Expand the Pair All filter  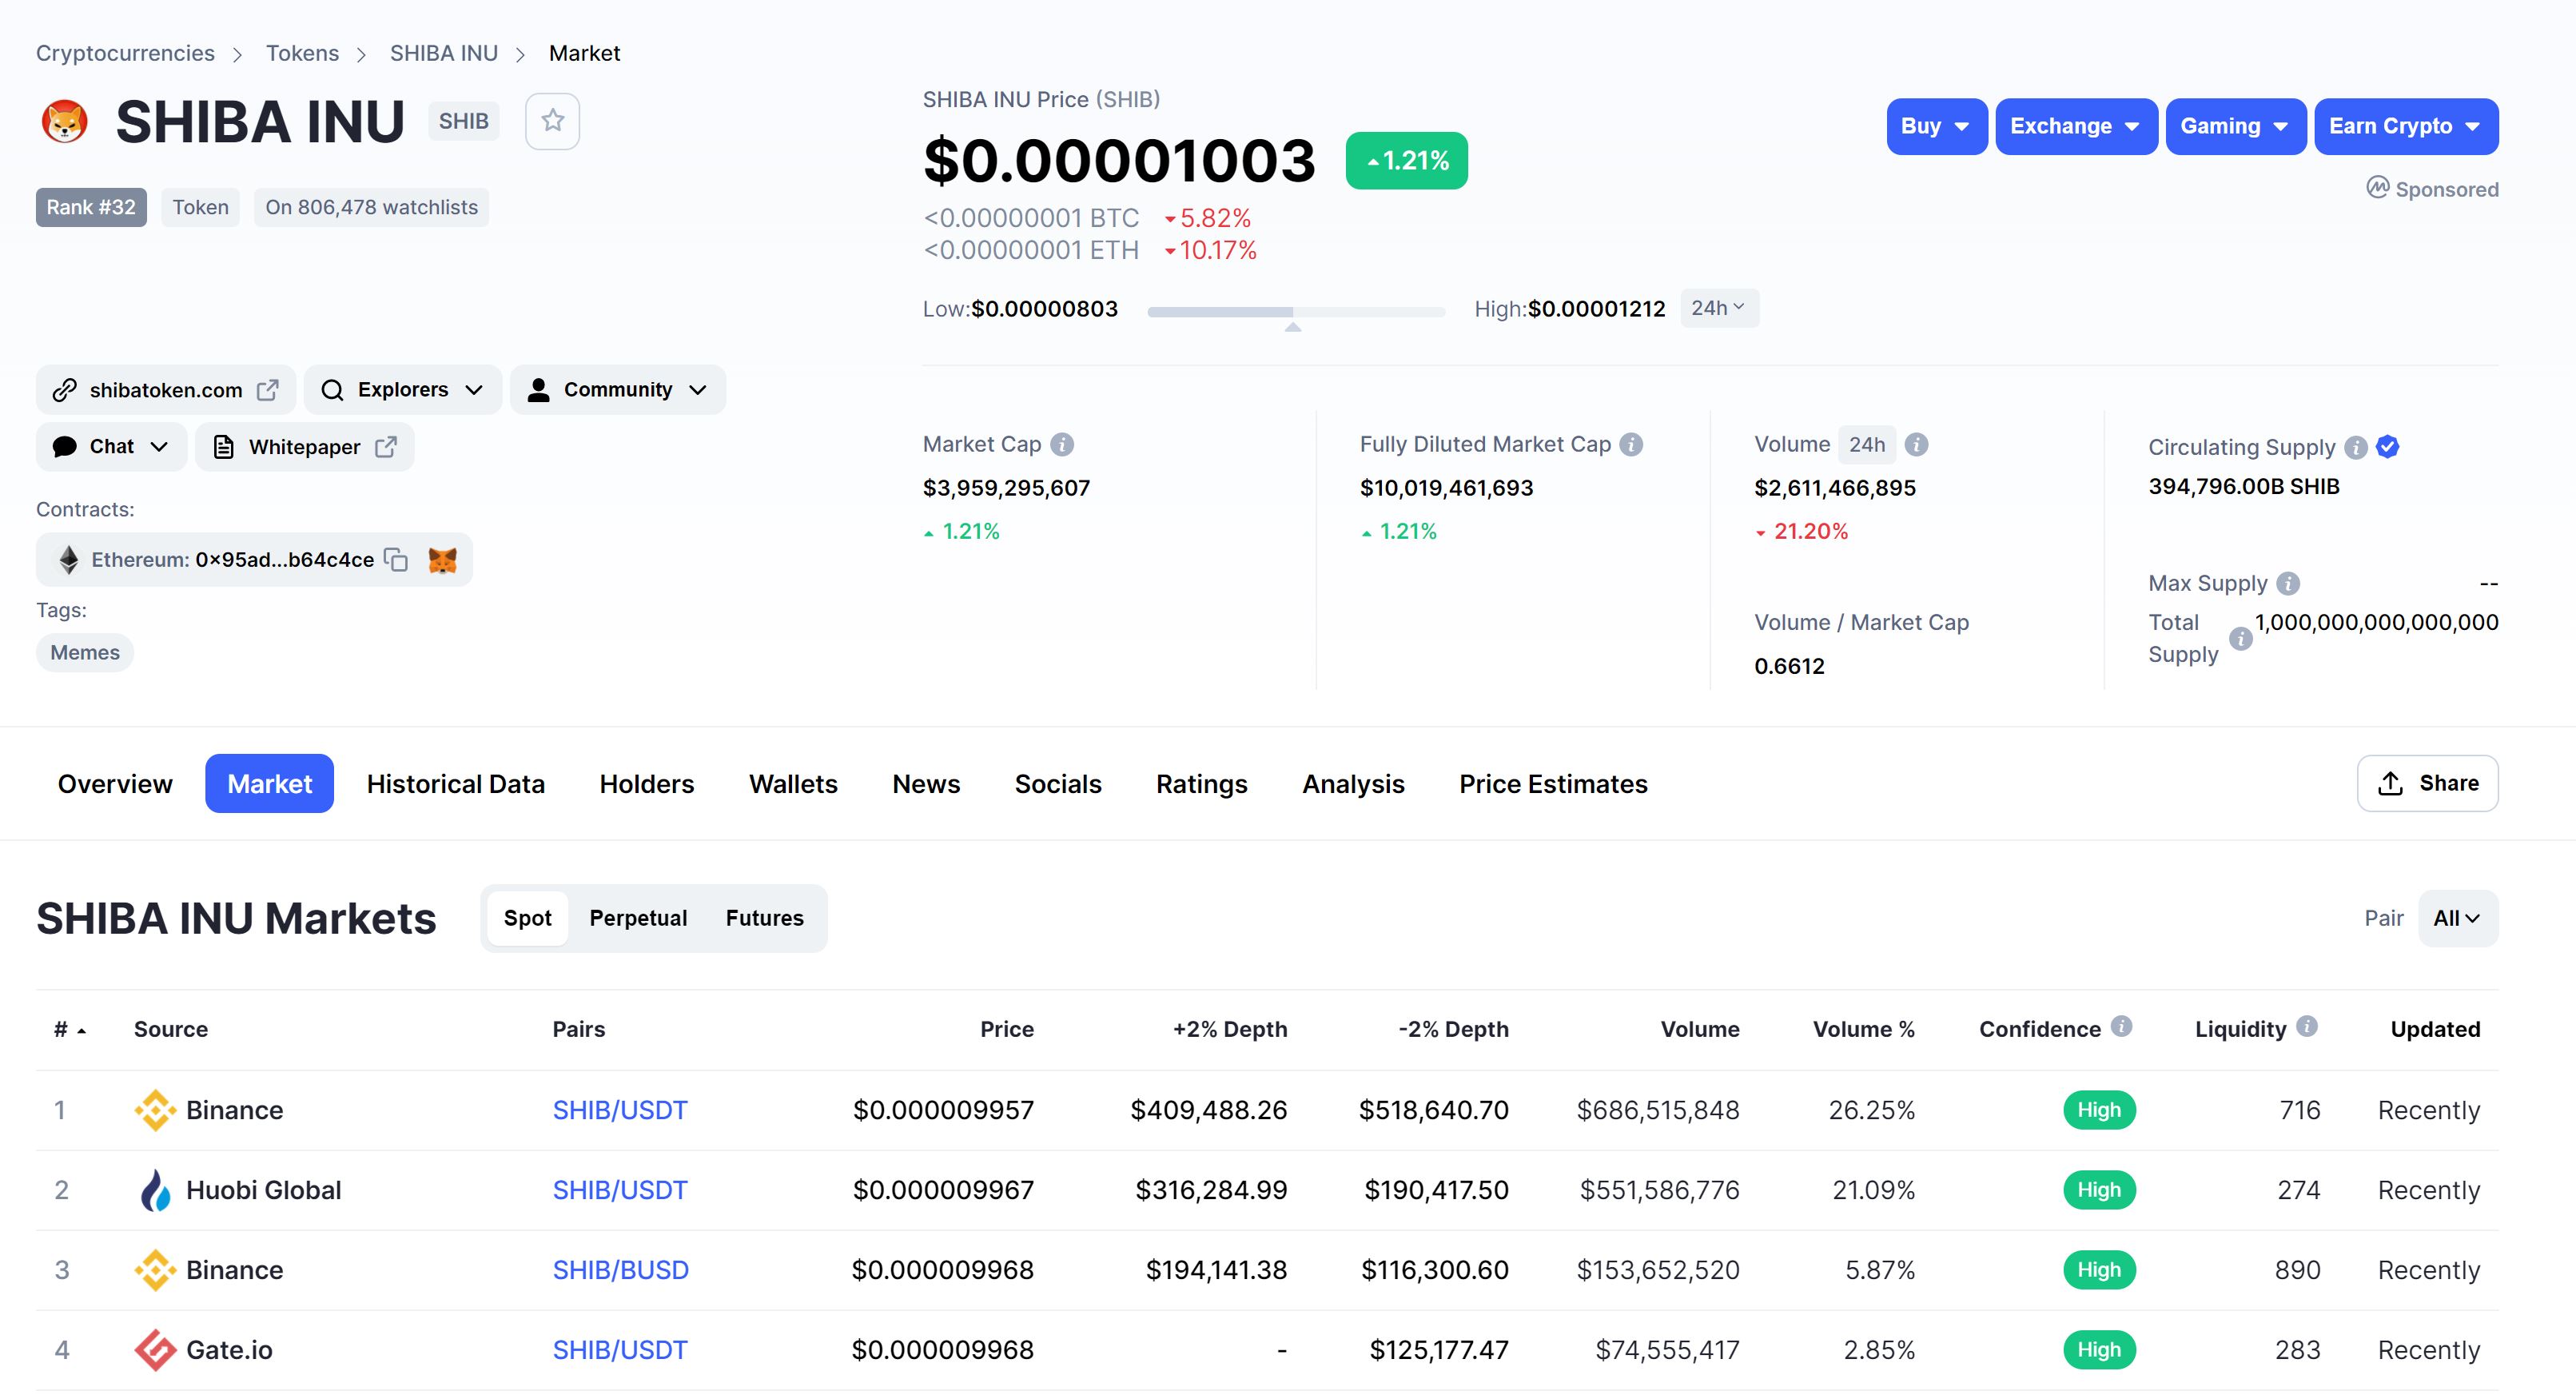pyautogui.click(x=2457, y=918)
